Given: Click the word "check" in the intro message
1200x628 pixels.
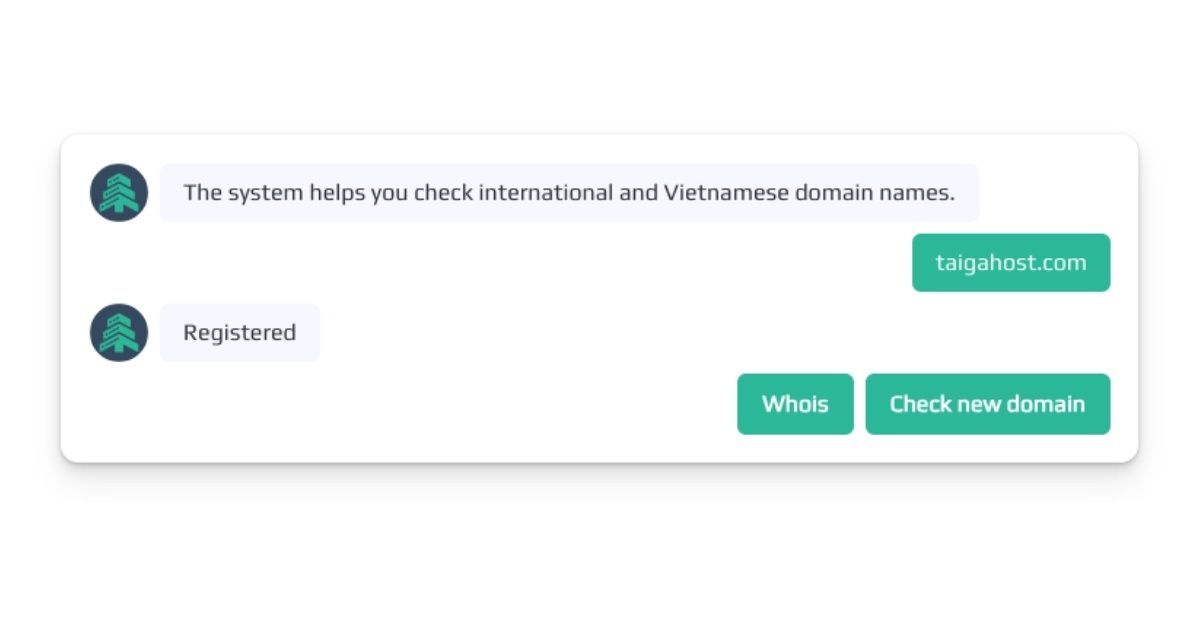Looking at the screenshot, I should (x=443, y=193).
